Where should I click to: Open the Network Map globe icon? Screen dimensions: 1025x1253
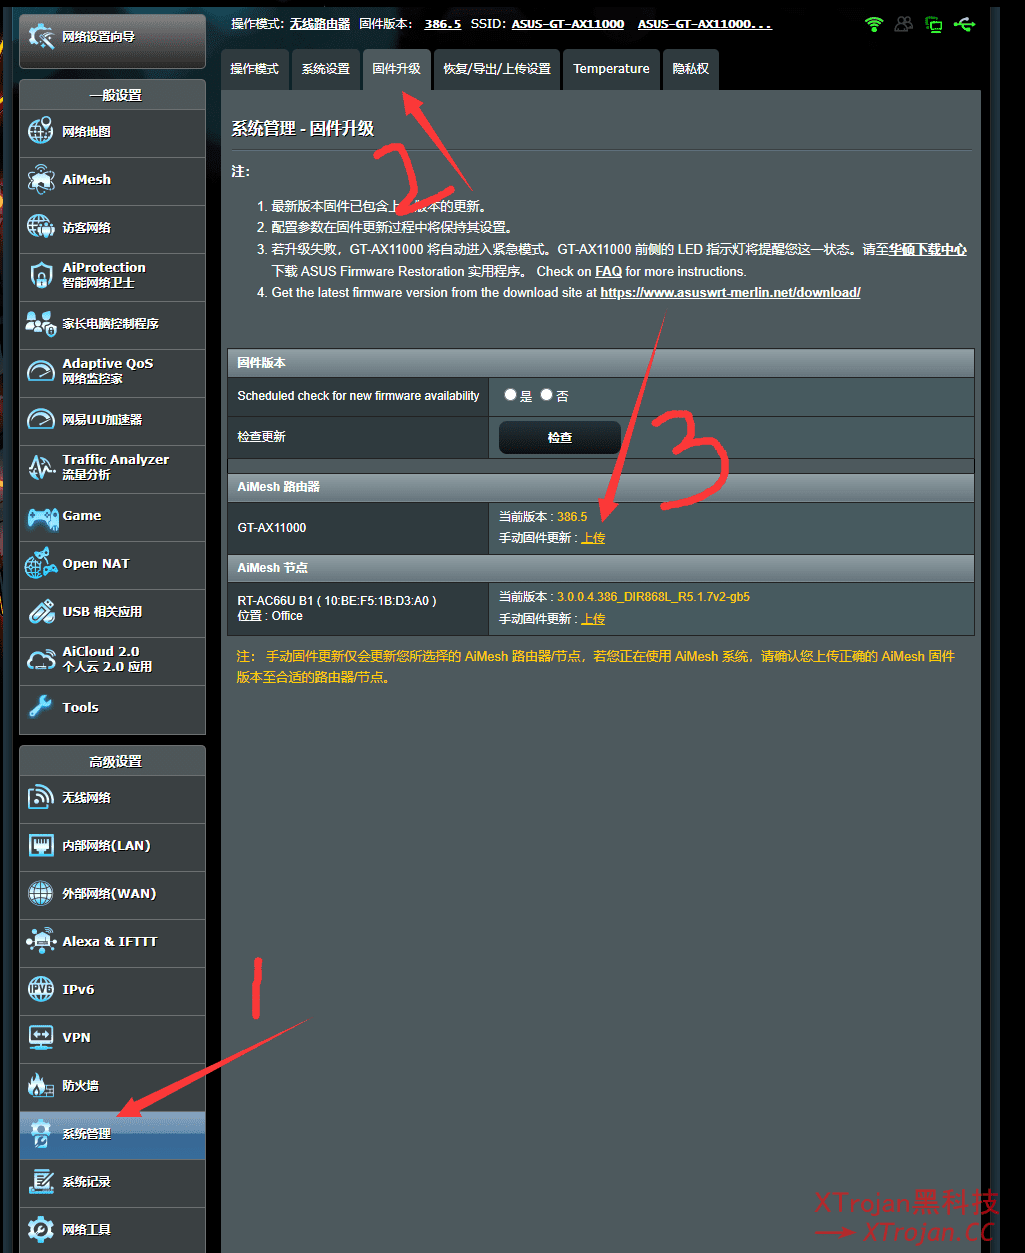pyautogui.click(x=41, y=131)
